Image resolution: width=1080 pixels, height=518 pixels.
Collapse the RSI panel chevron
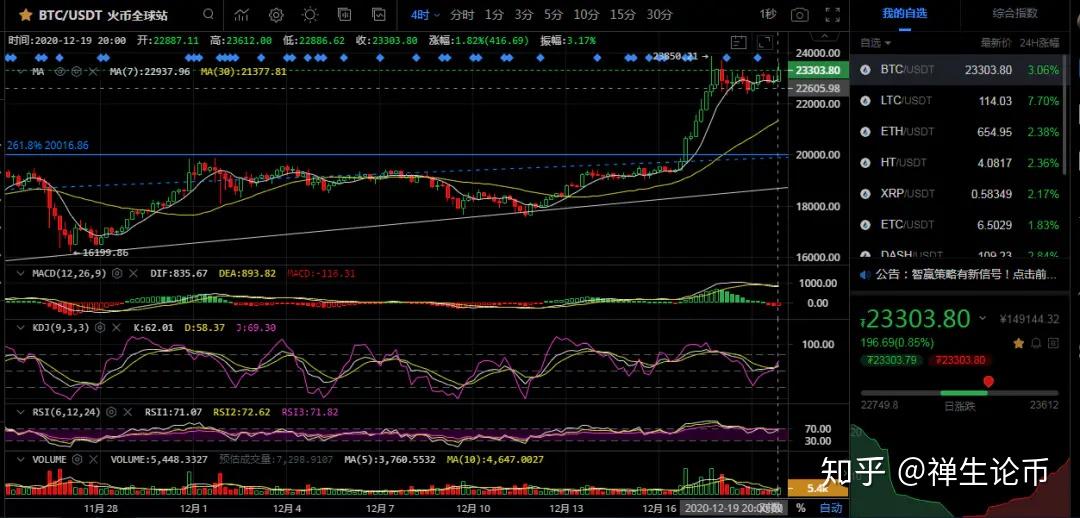[21, 412]
